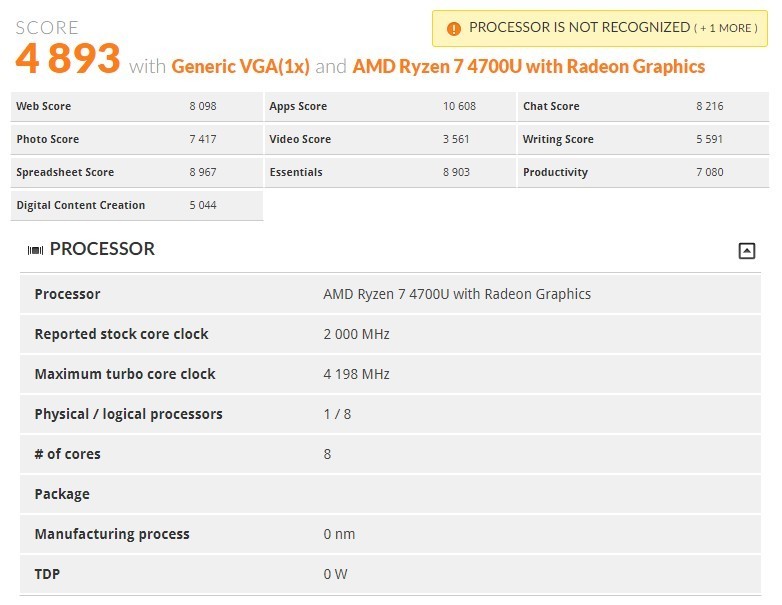
Task: Click the processor chip icon
Action: click(x=35, y=250)
